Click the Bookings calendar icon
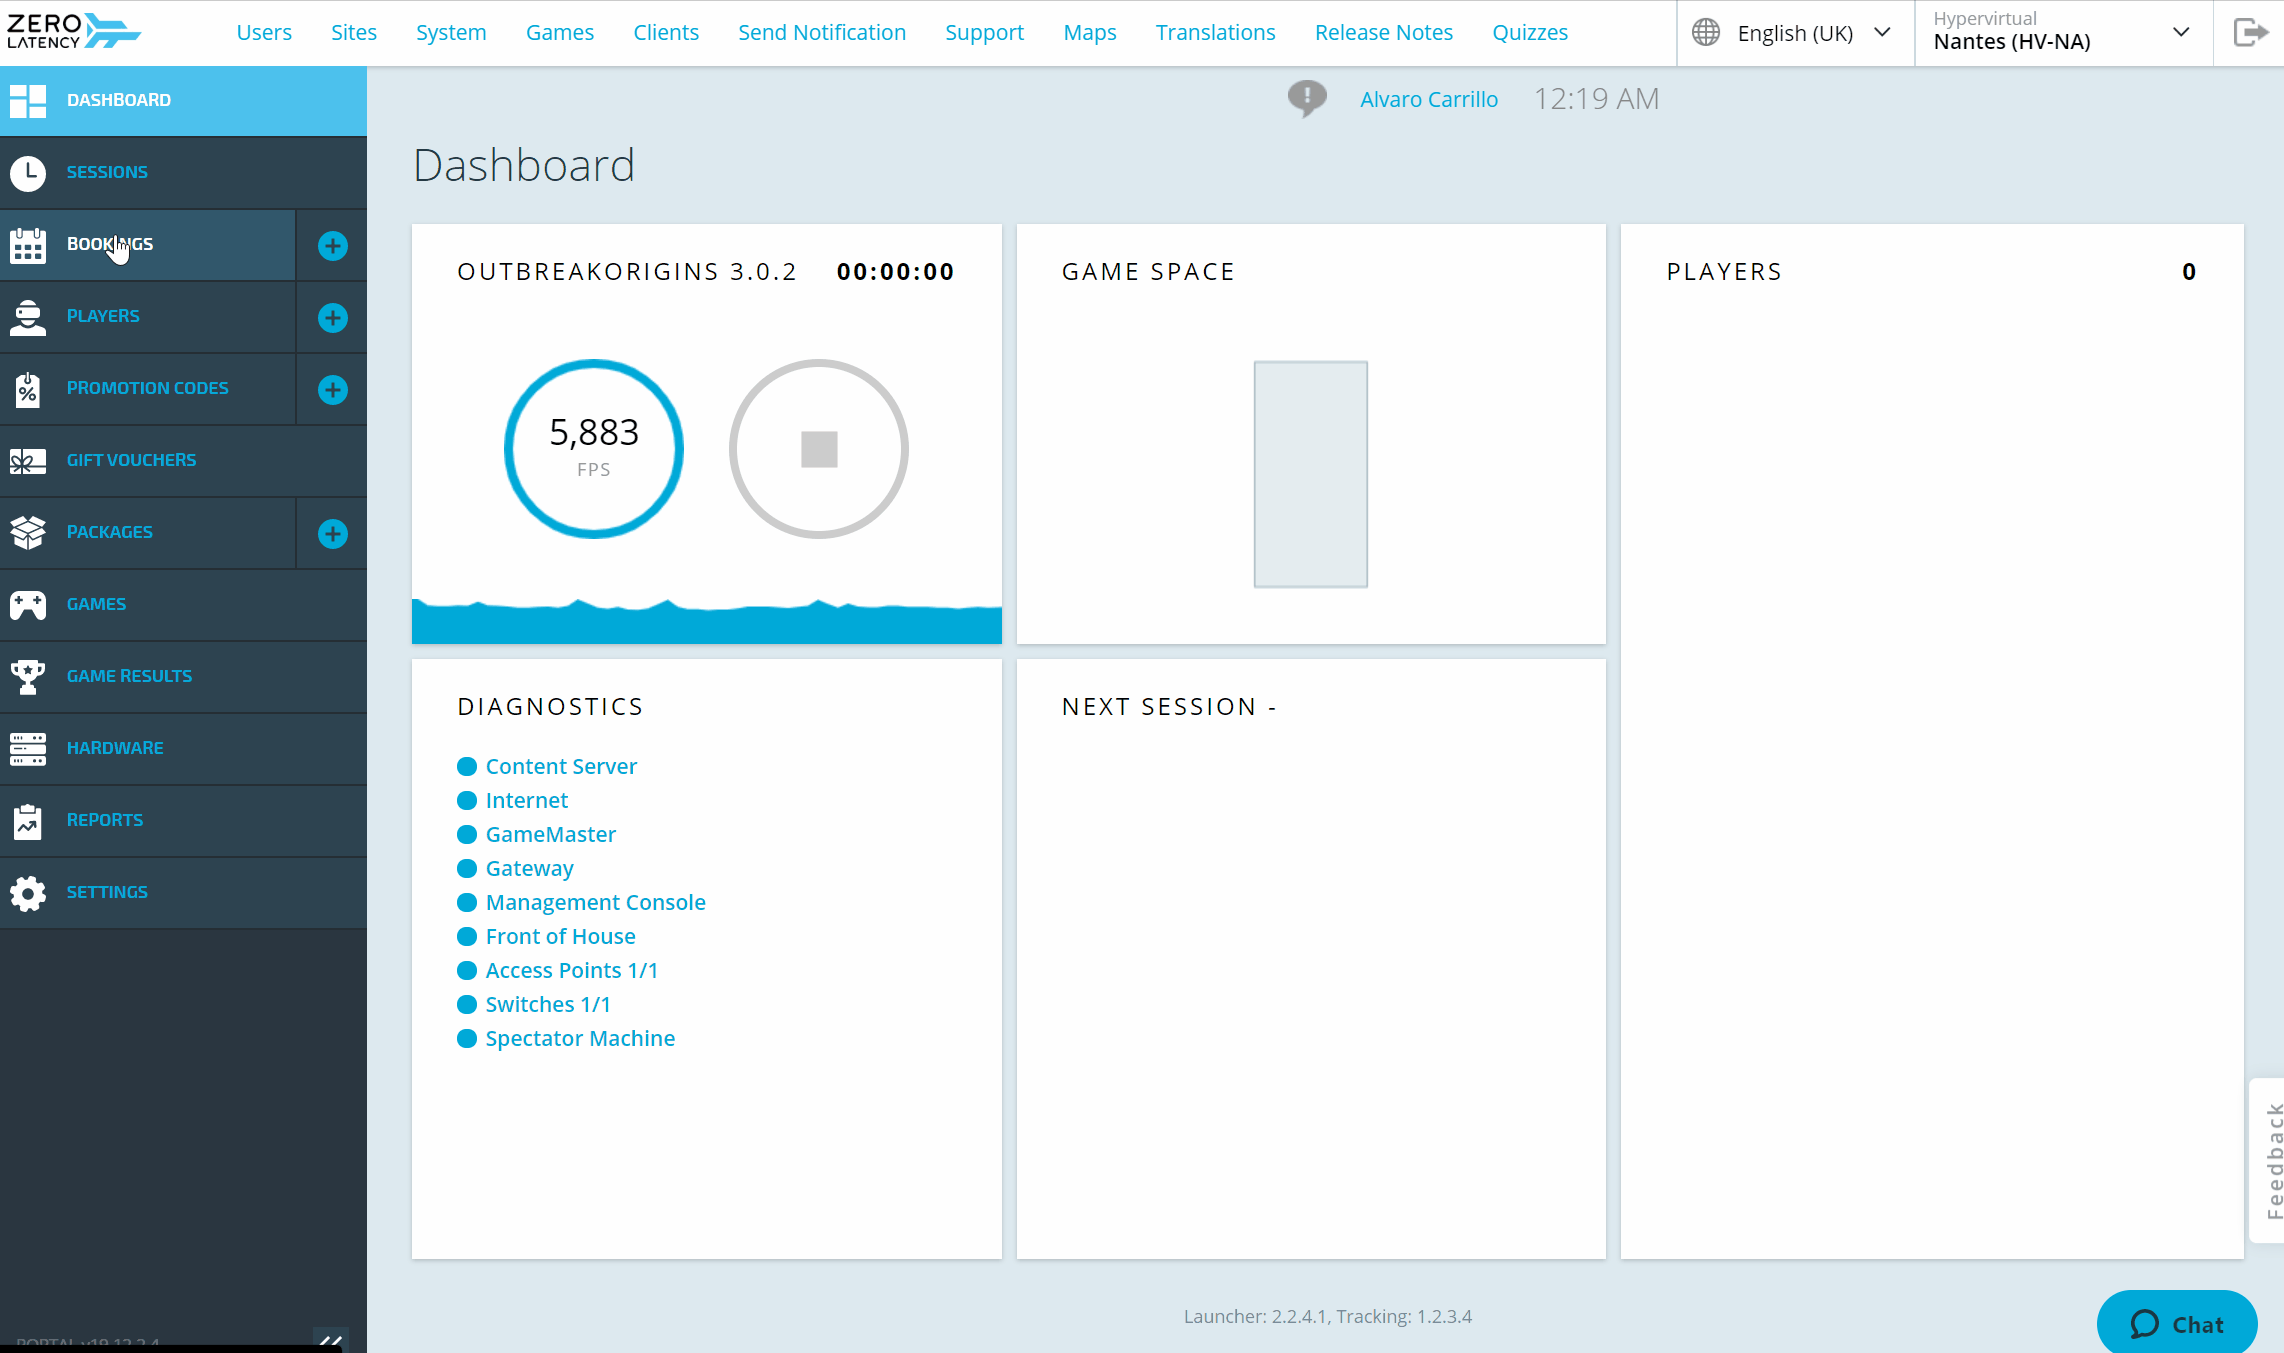 [28, 245]
